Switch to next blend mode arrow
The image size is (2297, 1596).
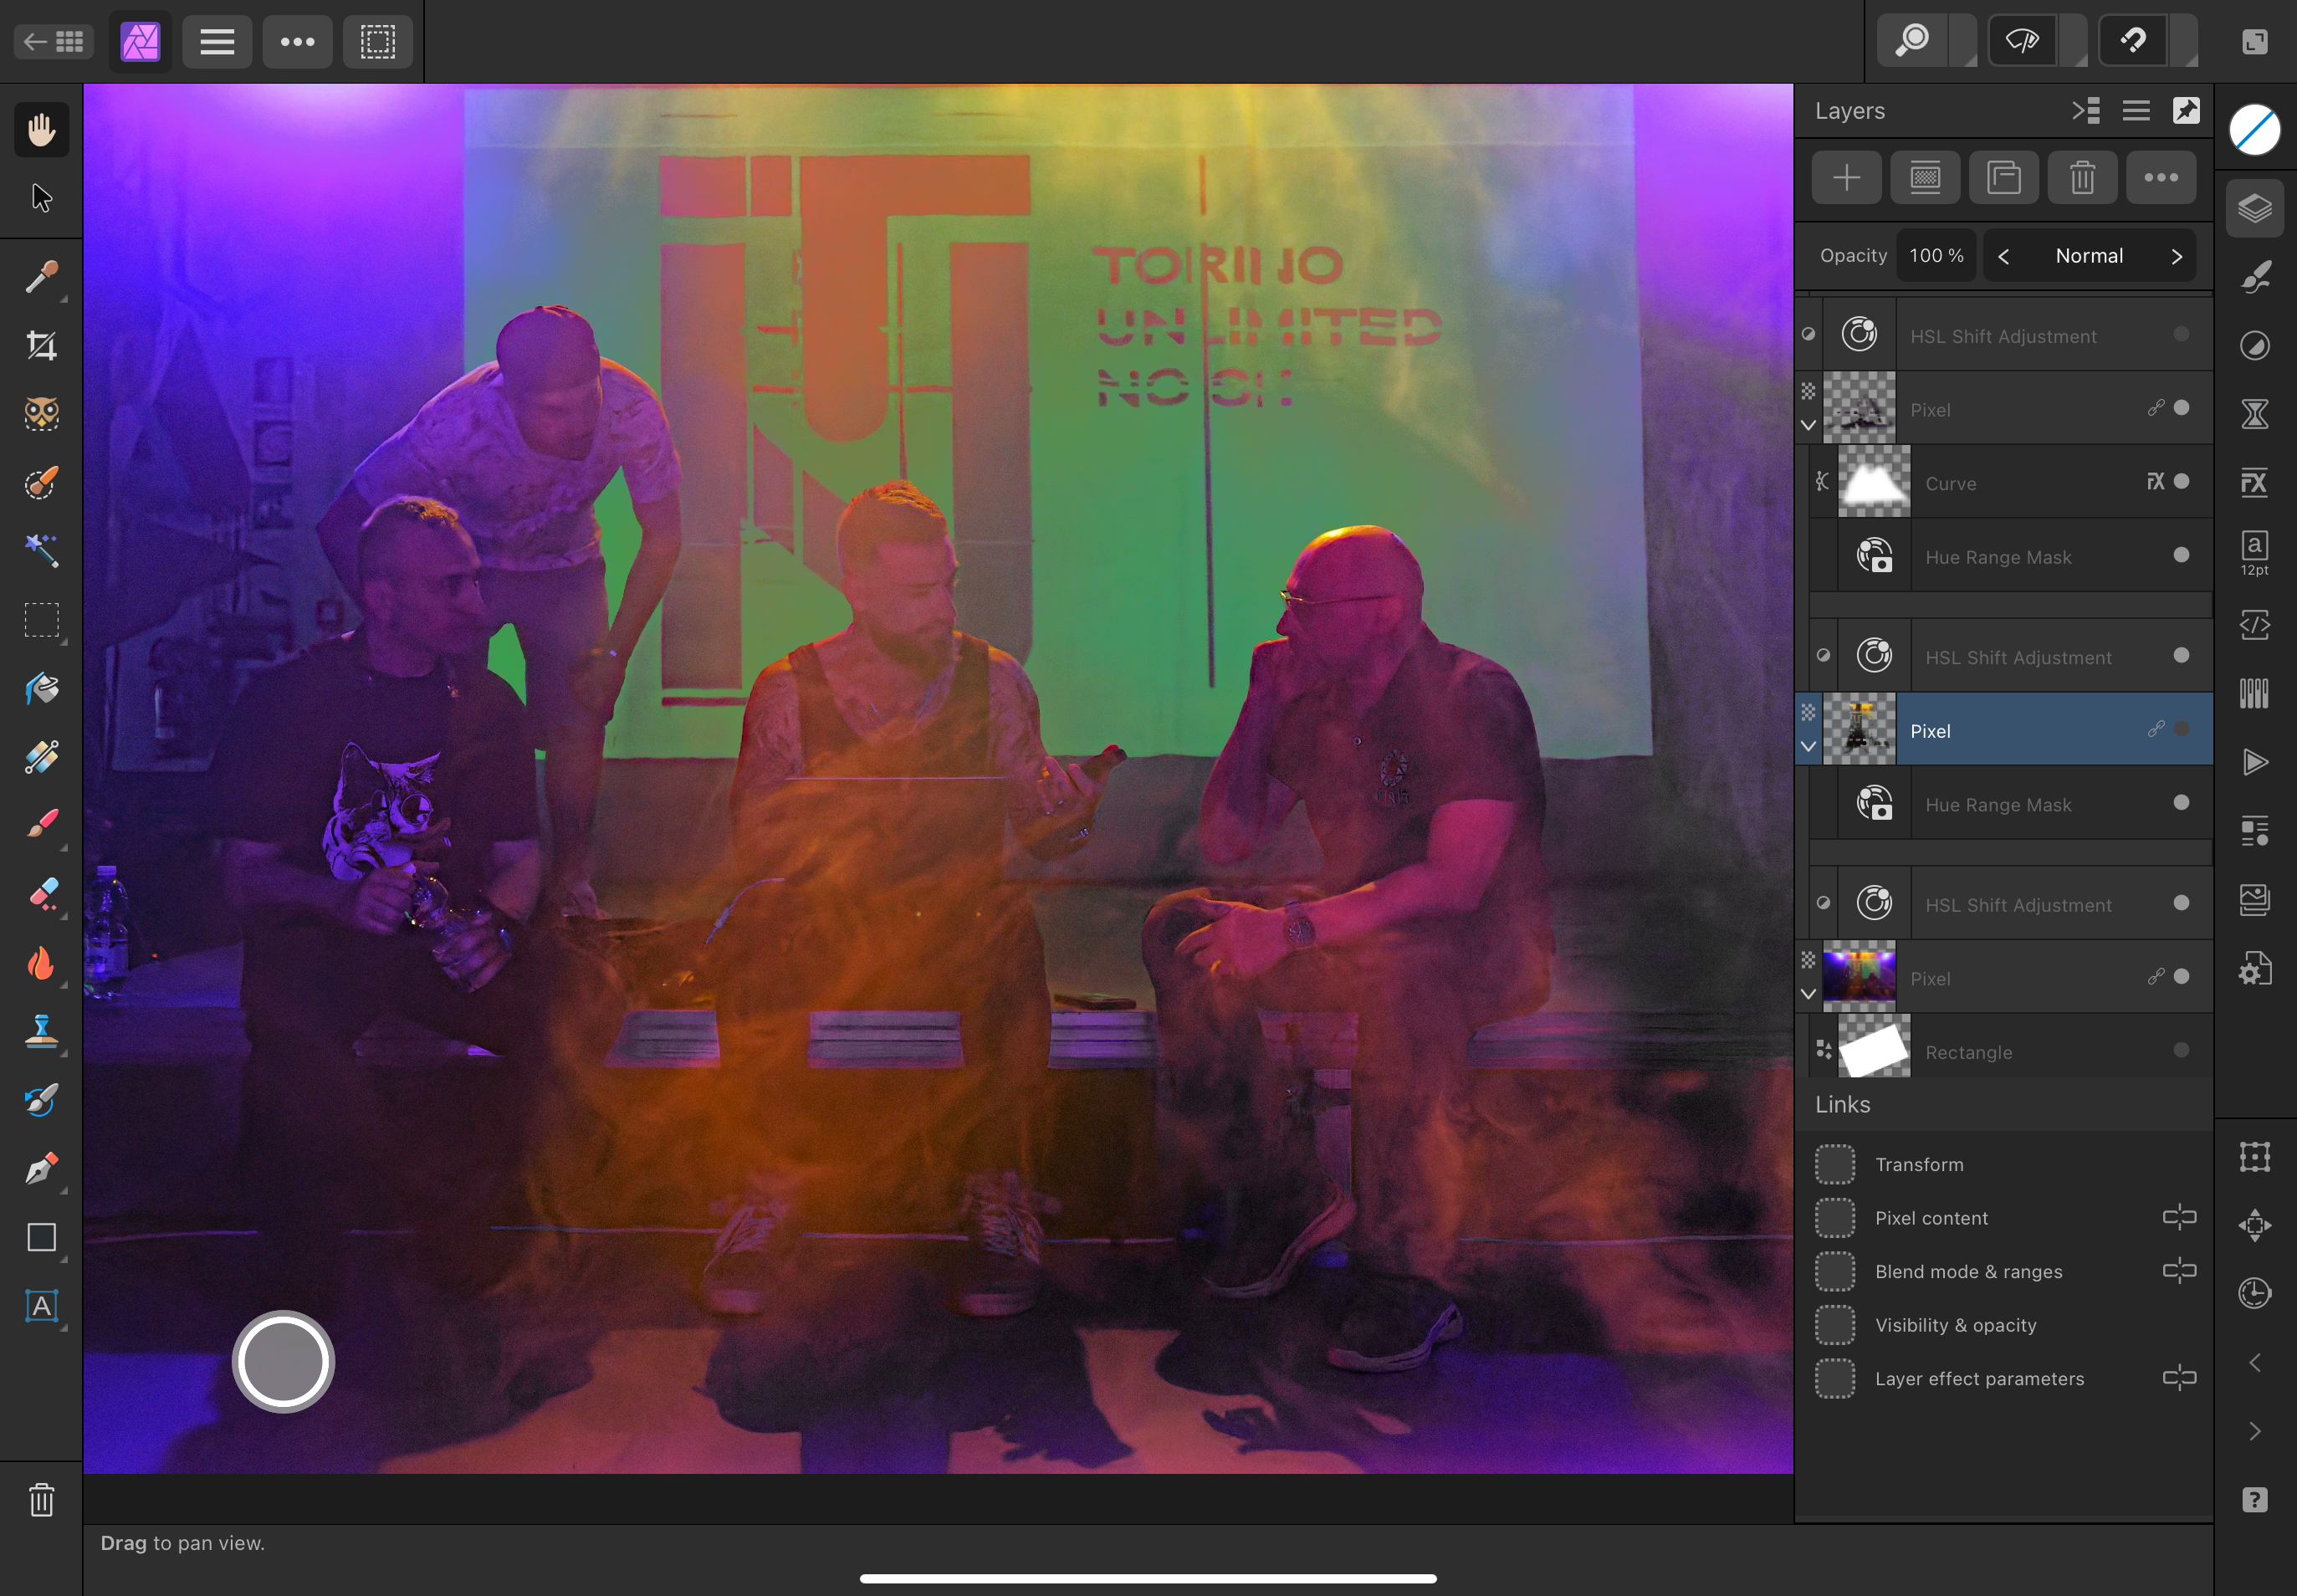tap(2176, 257)
